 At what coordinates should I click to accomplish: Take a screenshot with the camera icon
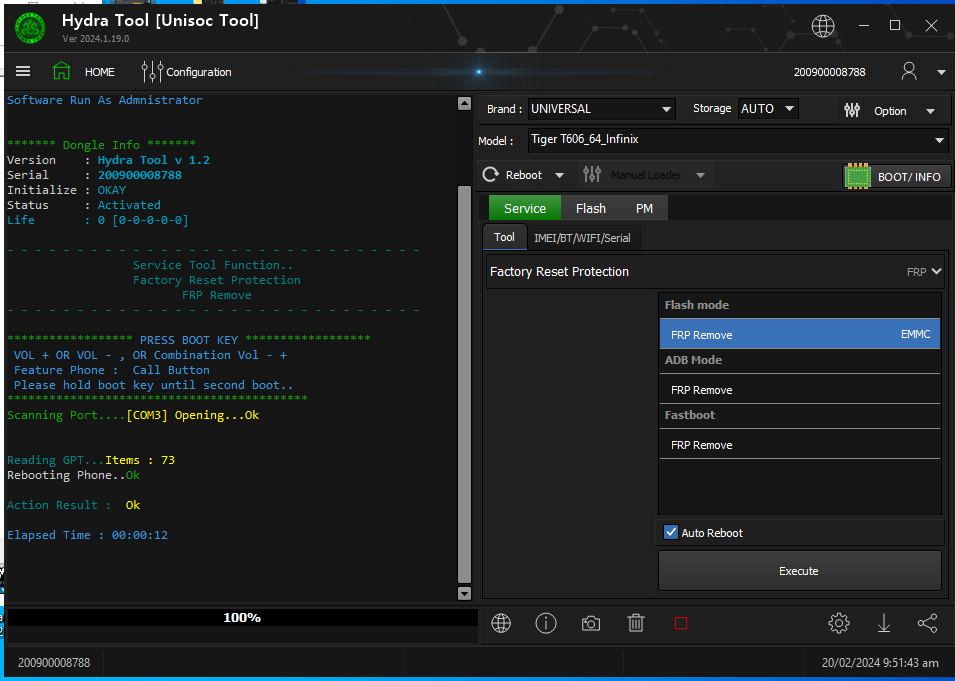[x=591, y=623]
